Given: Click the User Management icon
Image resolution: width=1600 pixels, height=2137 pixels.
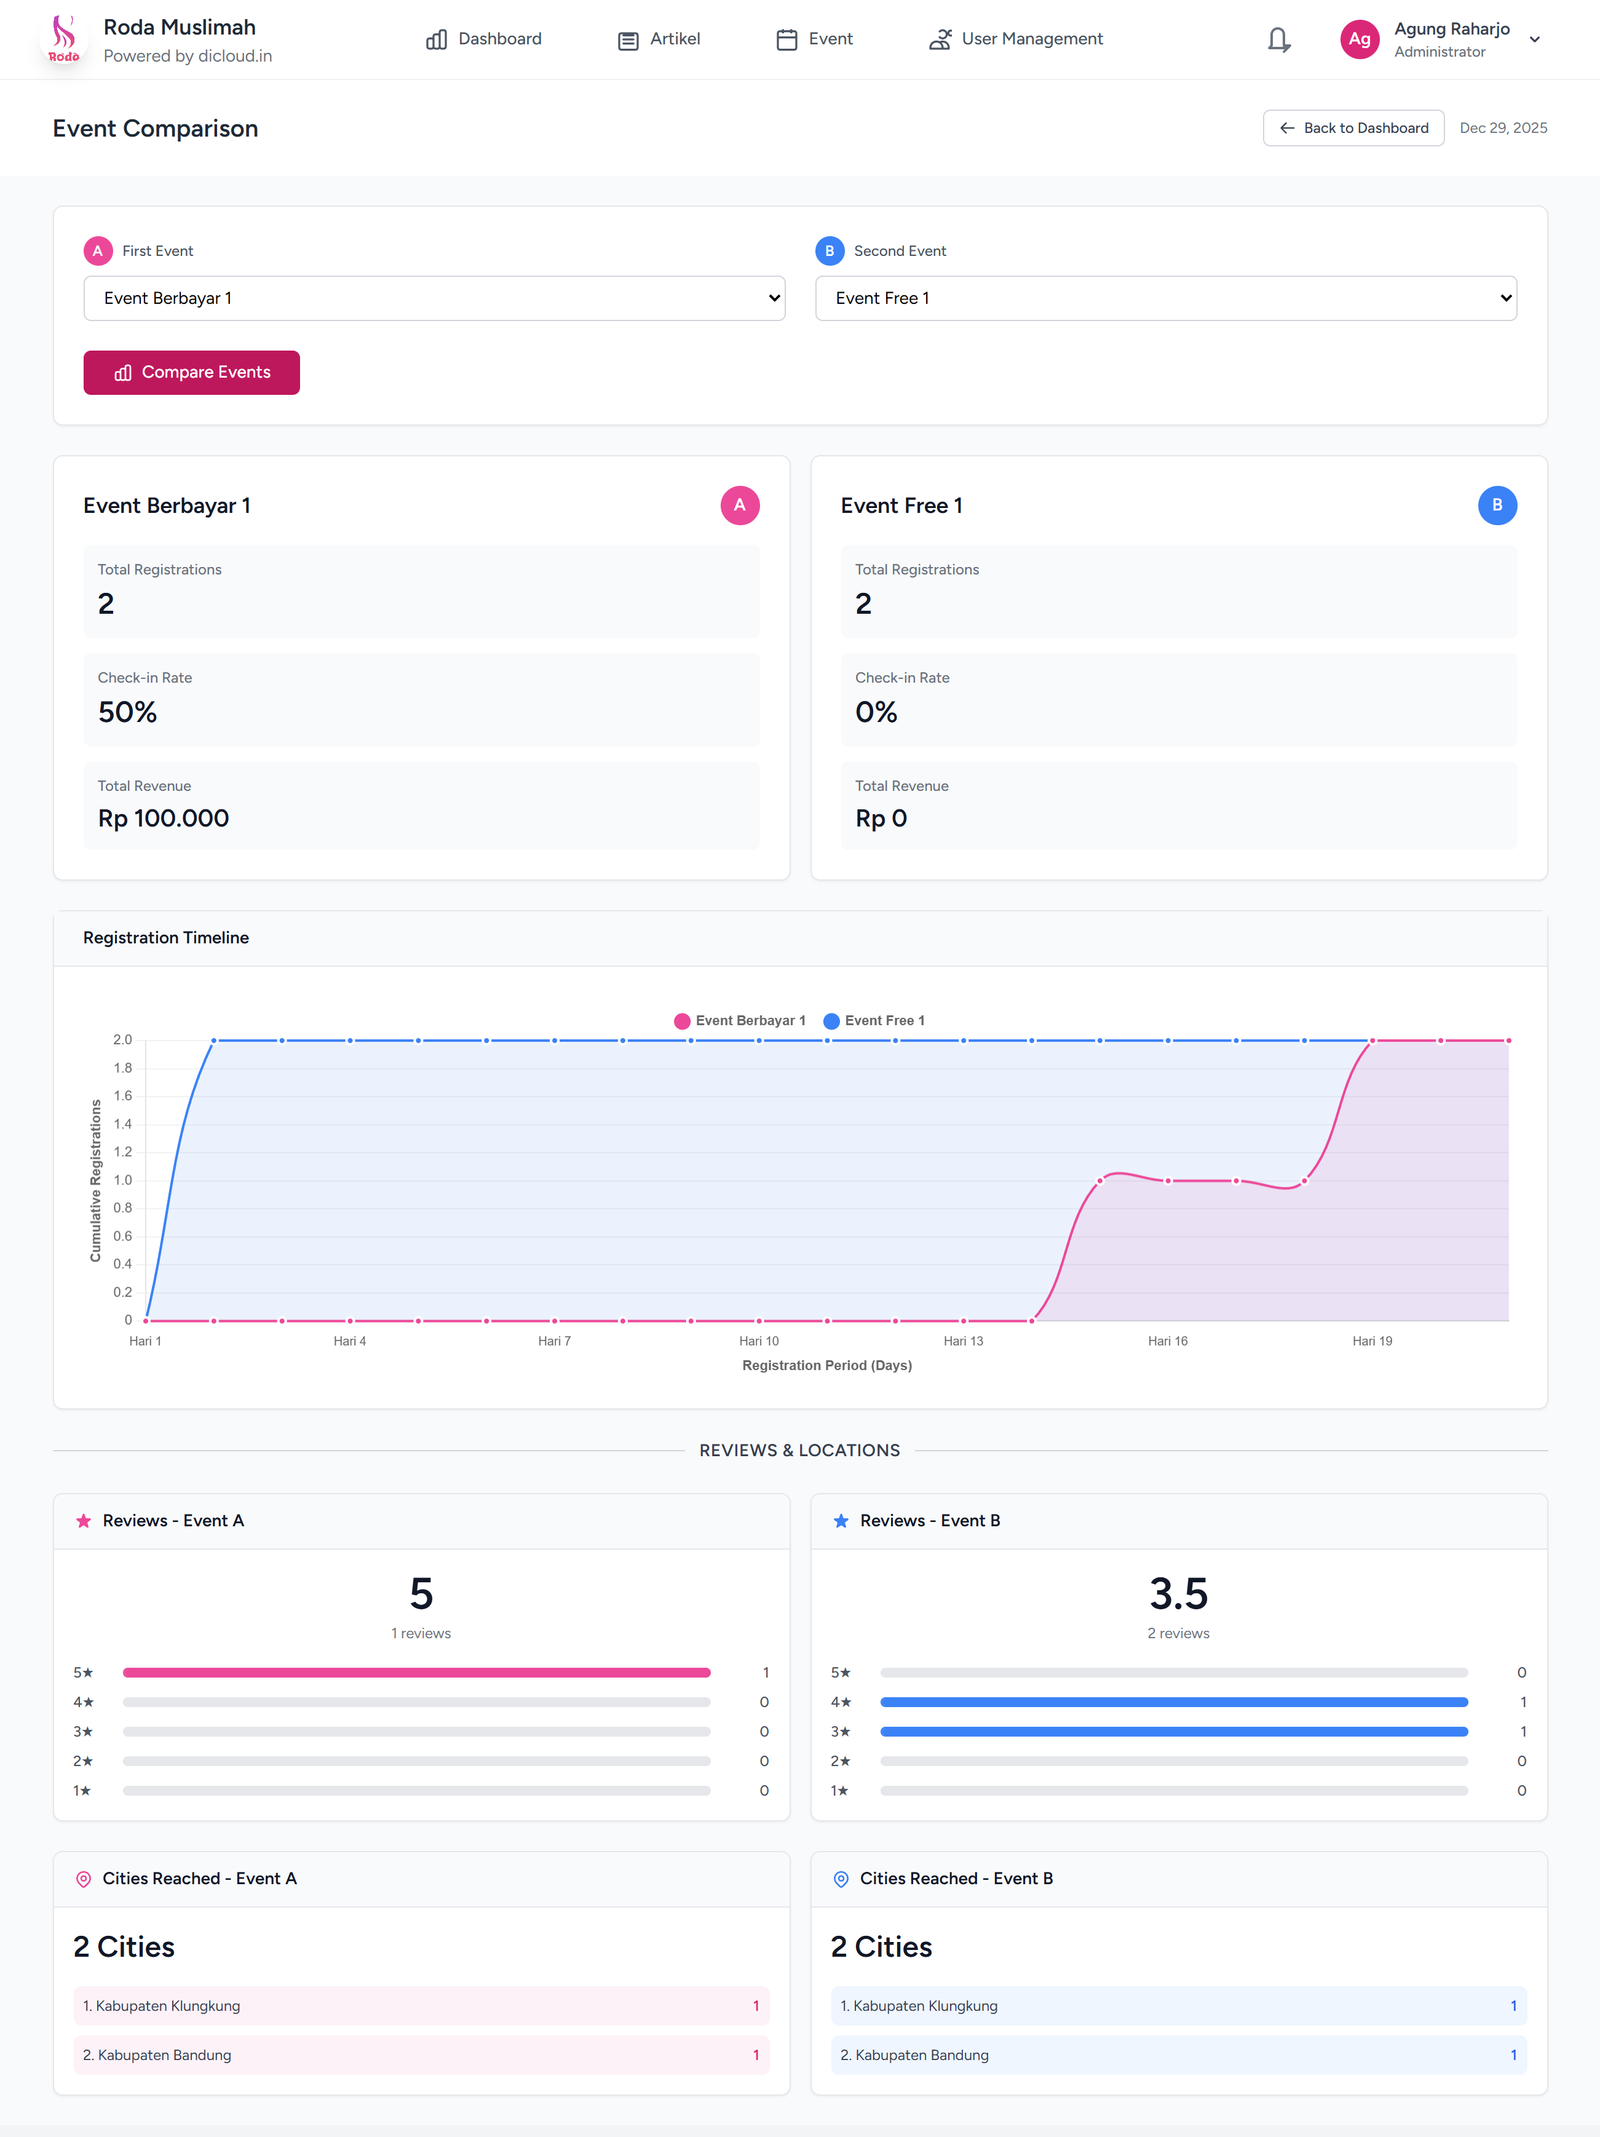Looking at the screenshot, I should (x=940, y=39).
